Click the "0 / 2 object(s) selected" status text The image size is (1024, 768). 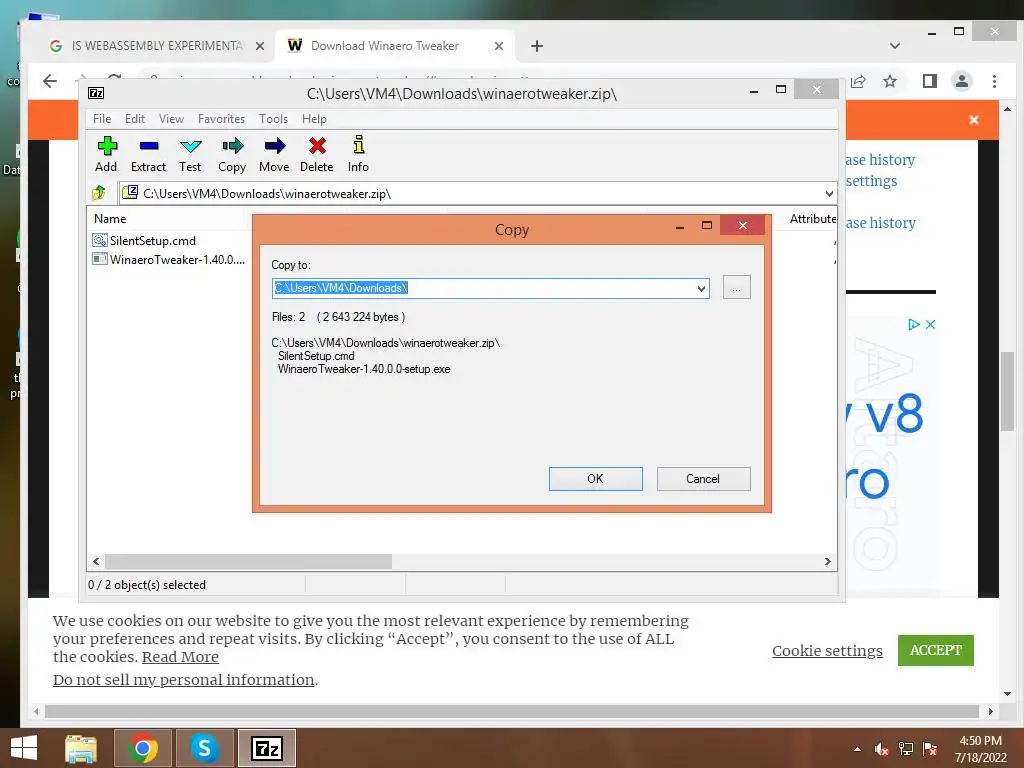147,585
